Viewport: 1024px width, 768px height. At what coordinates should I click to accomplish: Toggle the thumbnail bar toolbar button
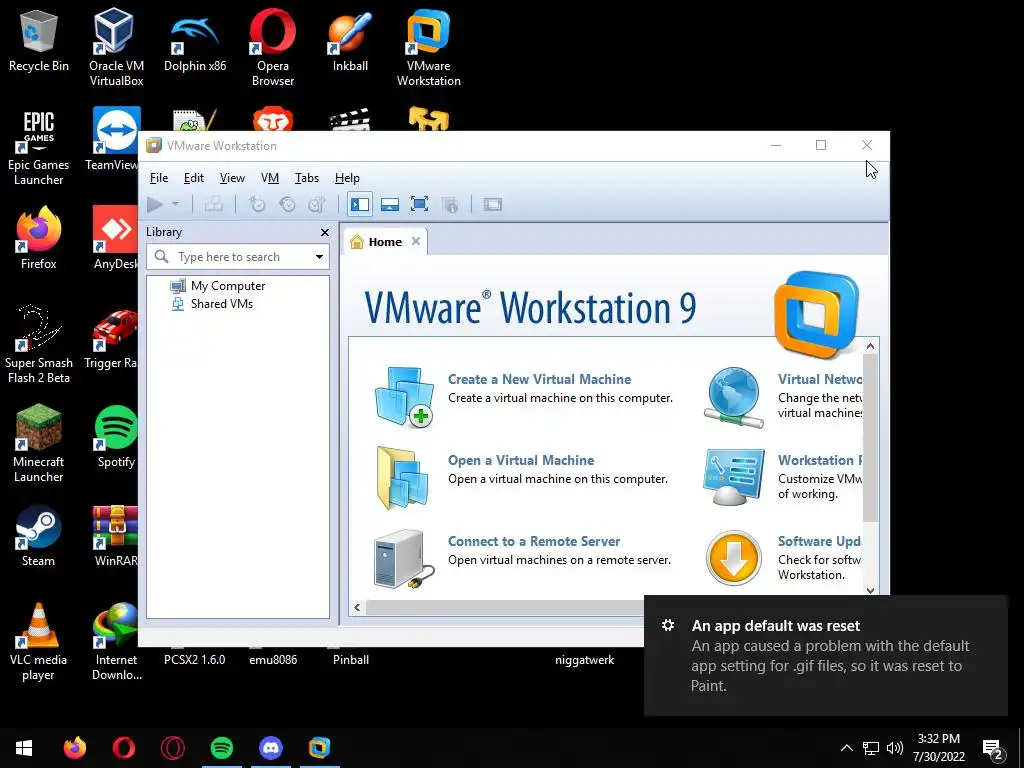click(x=390, y=204)
